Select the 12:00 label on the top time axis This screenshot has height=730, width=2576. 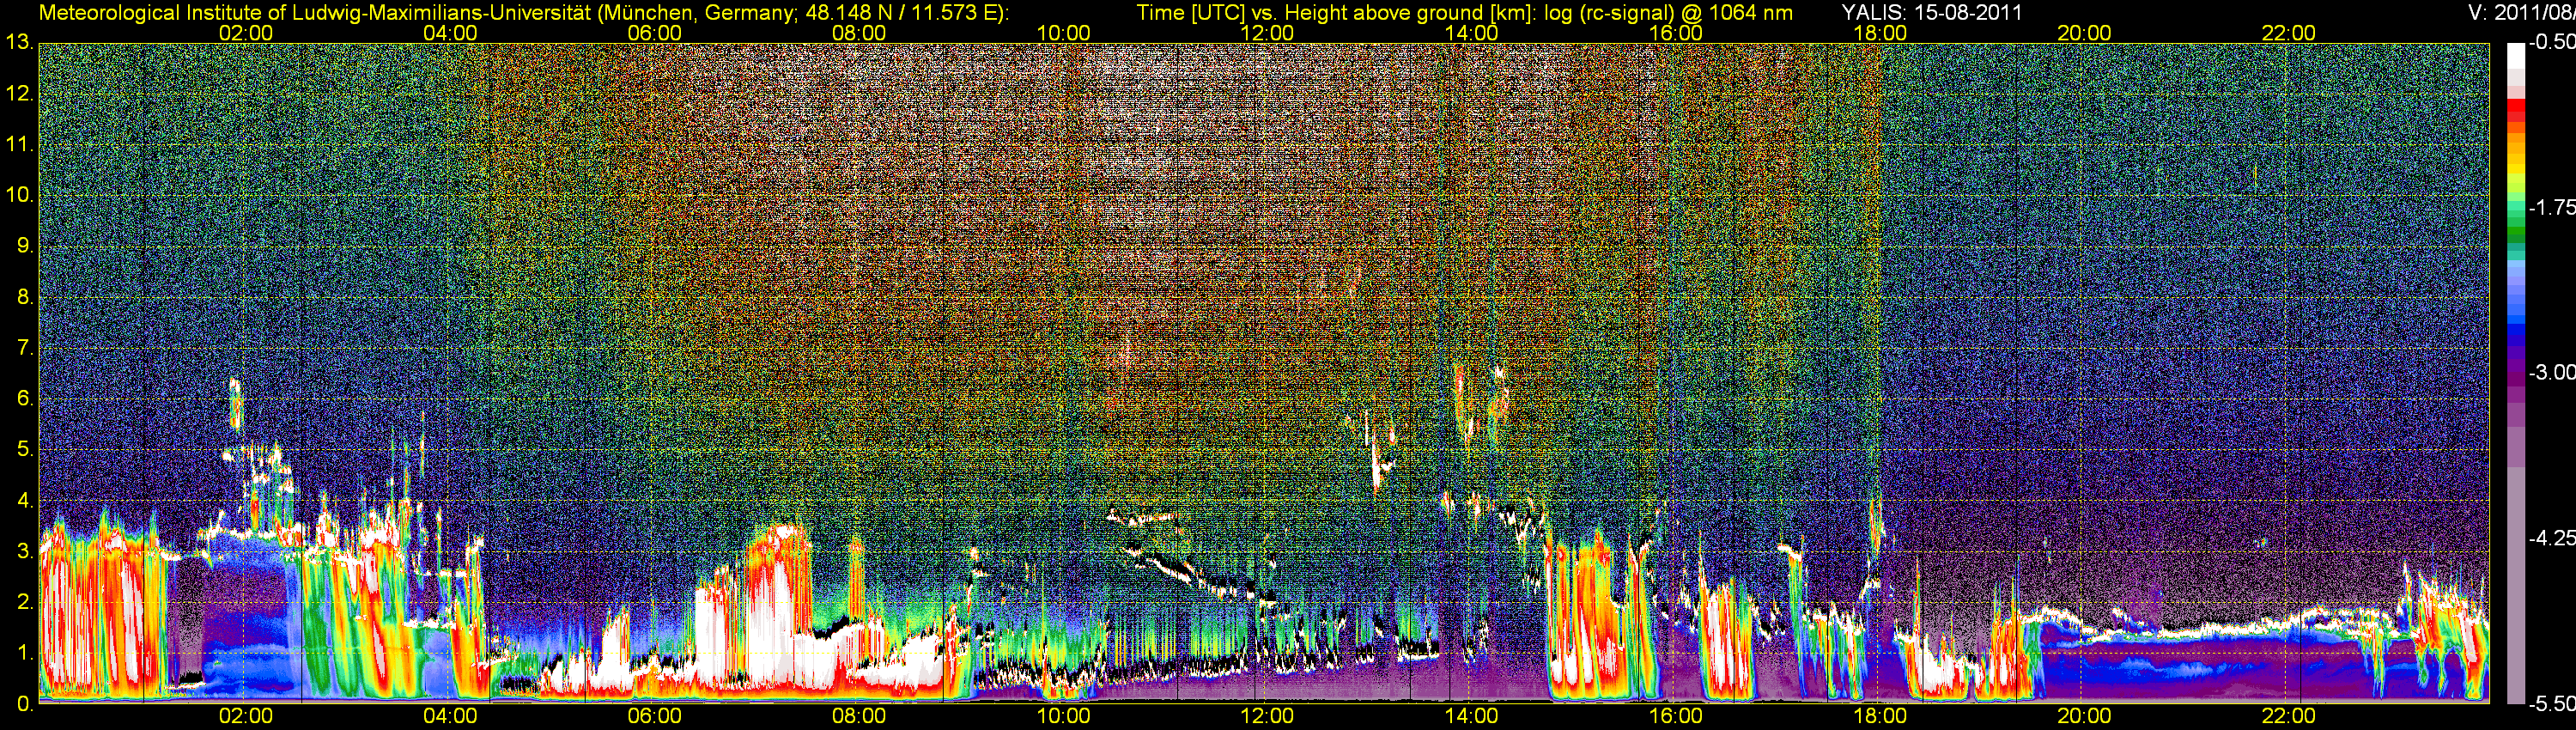click(1267, 33)
